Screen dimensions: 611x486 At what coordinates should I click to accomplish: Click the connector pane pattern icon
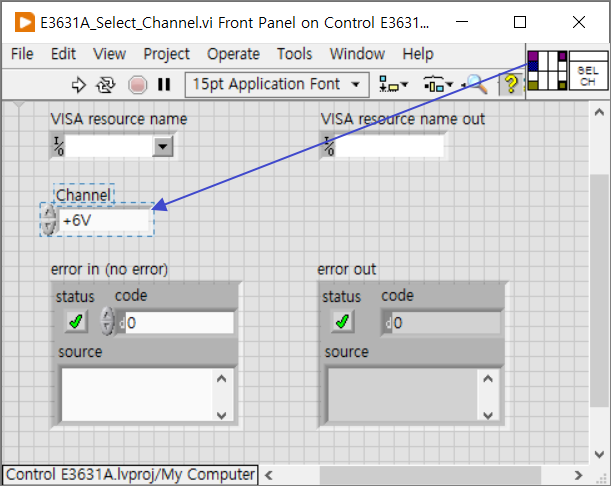tap(547, 70)
